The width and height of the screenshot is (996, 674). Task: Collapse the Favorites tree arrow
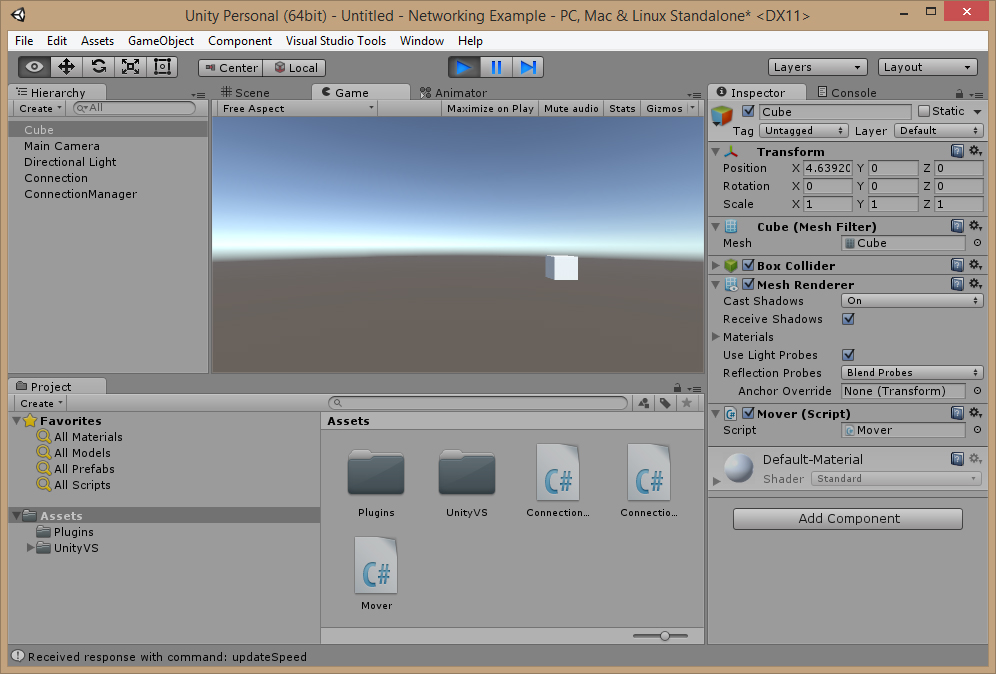[x=17, y=420]
